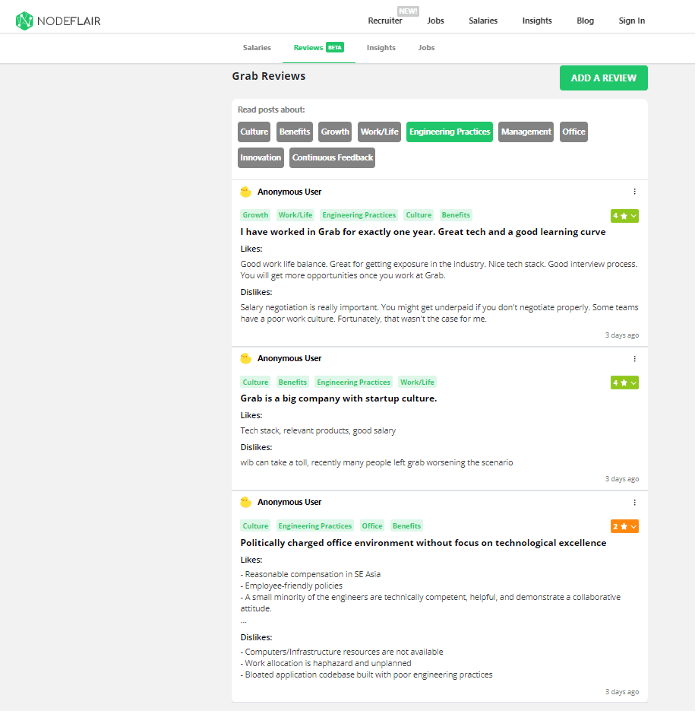Click Sign In
This screenshot has height=712, width=696.
coord(632,21)
